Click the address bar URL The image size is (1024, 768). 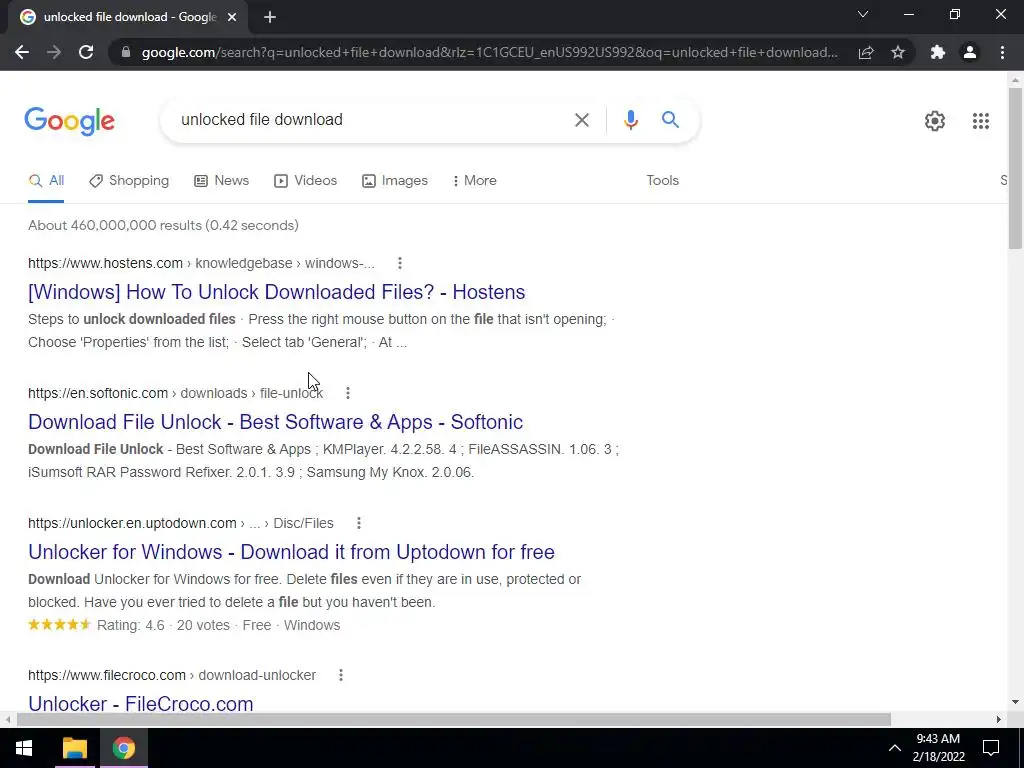click(x=490, y=52)
